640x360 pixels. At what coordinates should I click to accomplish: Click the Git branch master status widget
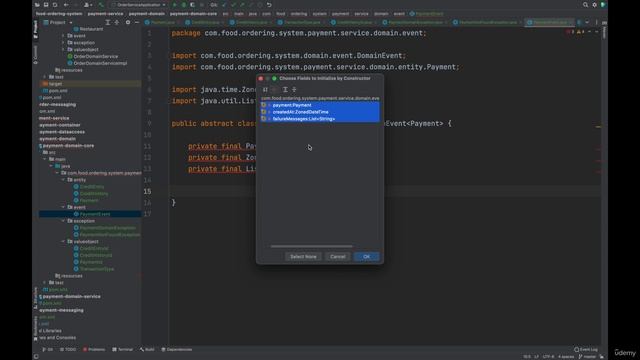pyautogui.click(x=588, y=357)
